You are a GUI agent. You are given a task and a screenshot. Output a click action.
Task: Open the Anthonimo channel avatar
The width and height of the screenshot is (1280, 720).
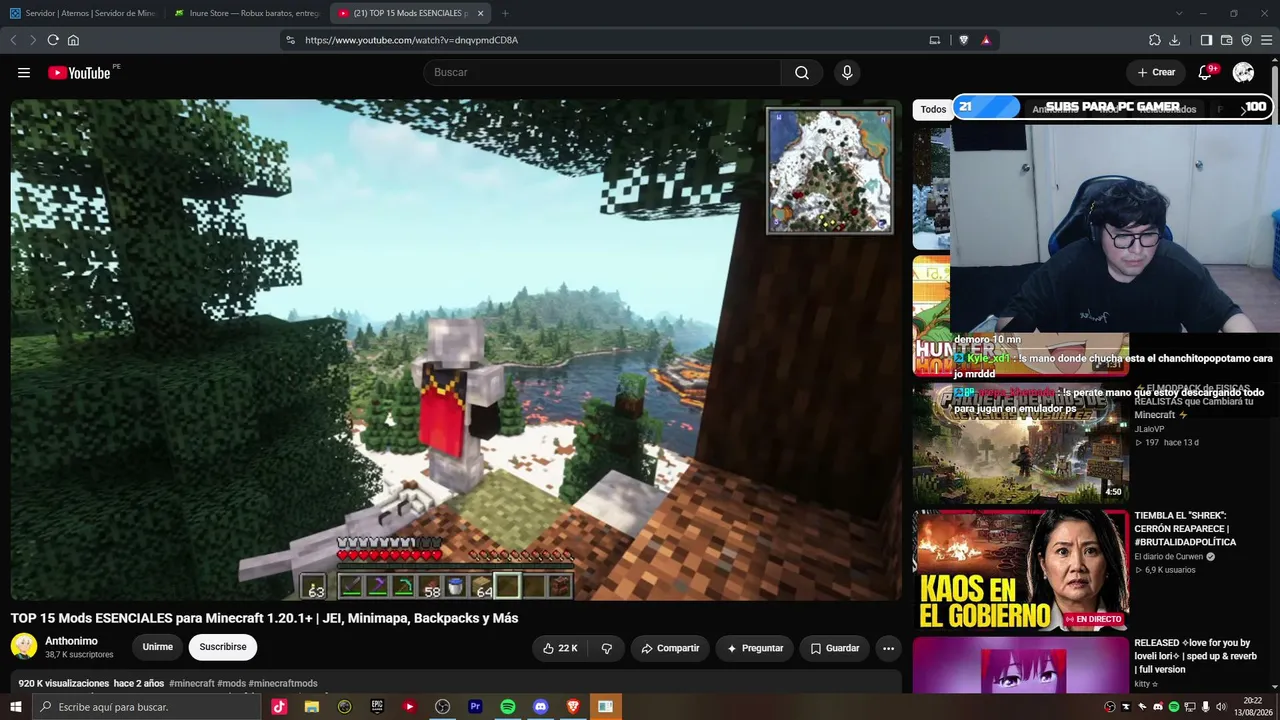(x=24, y=647)
